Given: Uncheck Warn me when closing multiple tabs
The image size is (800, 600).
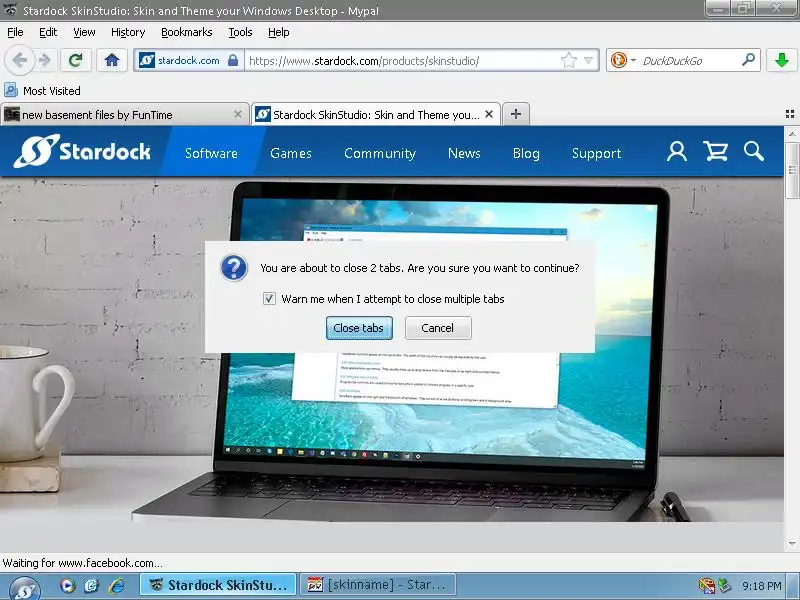Looking at the screenshot, I should [x=269, y=298].
